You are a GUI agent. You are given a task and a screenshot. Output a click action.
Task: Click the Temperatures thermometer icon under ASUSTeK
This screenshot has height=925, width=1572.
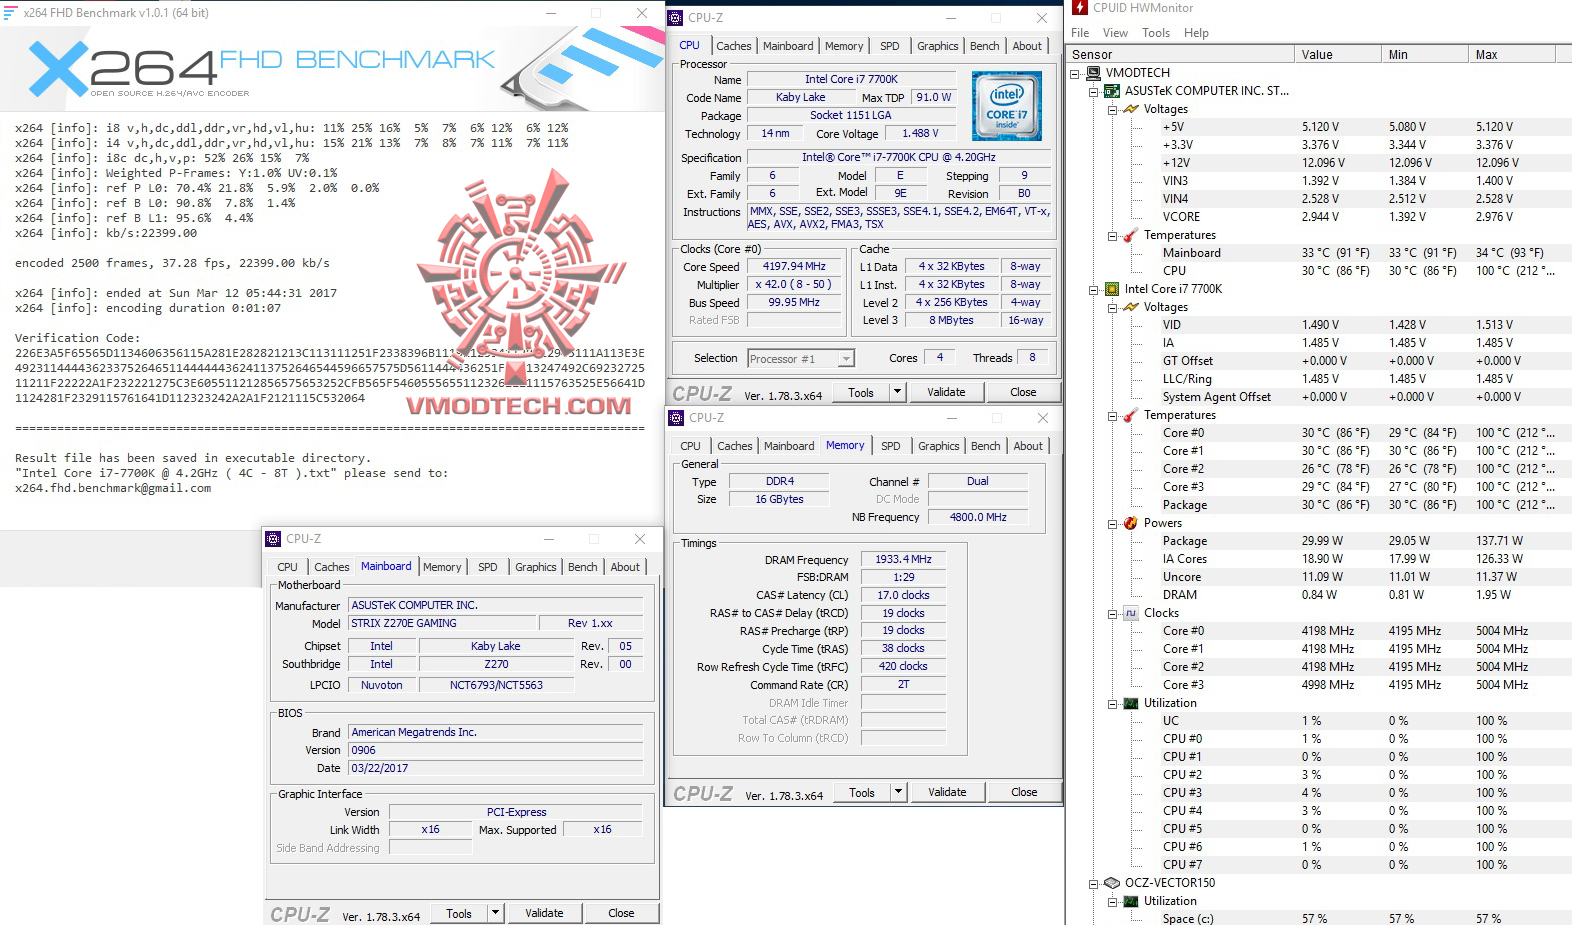(1130, 235)
